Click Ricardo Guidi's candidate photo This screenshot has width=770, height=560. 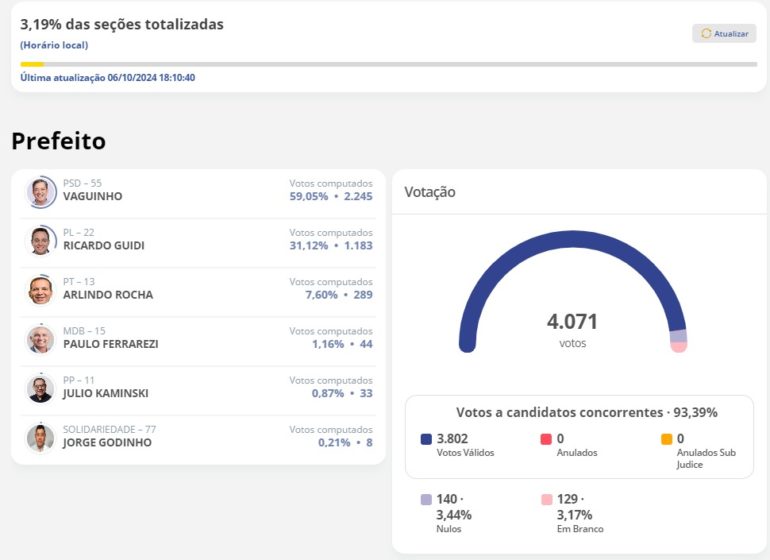(x=41, y=240)
